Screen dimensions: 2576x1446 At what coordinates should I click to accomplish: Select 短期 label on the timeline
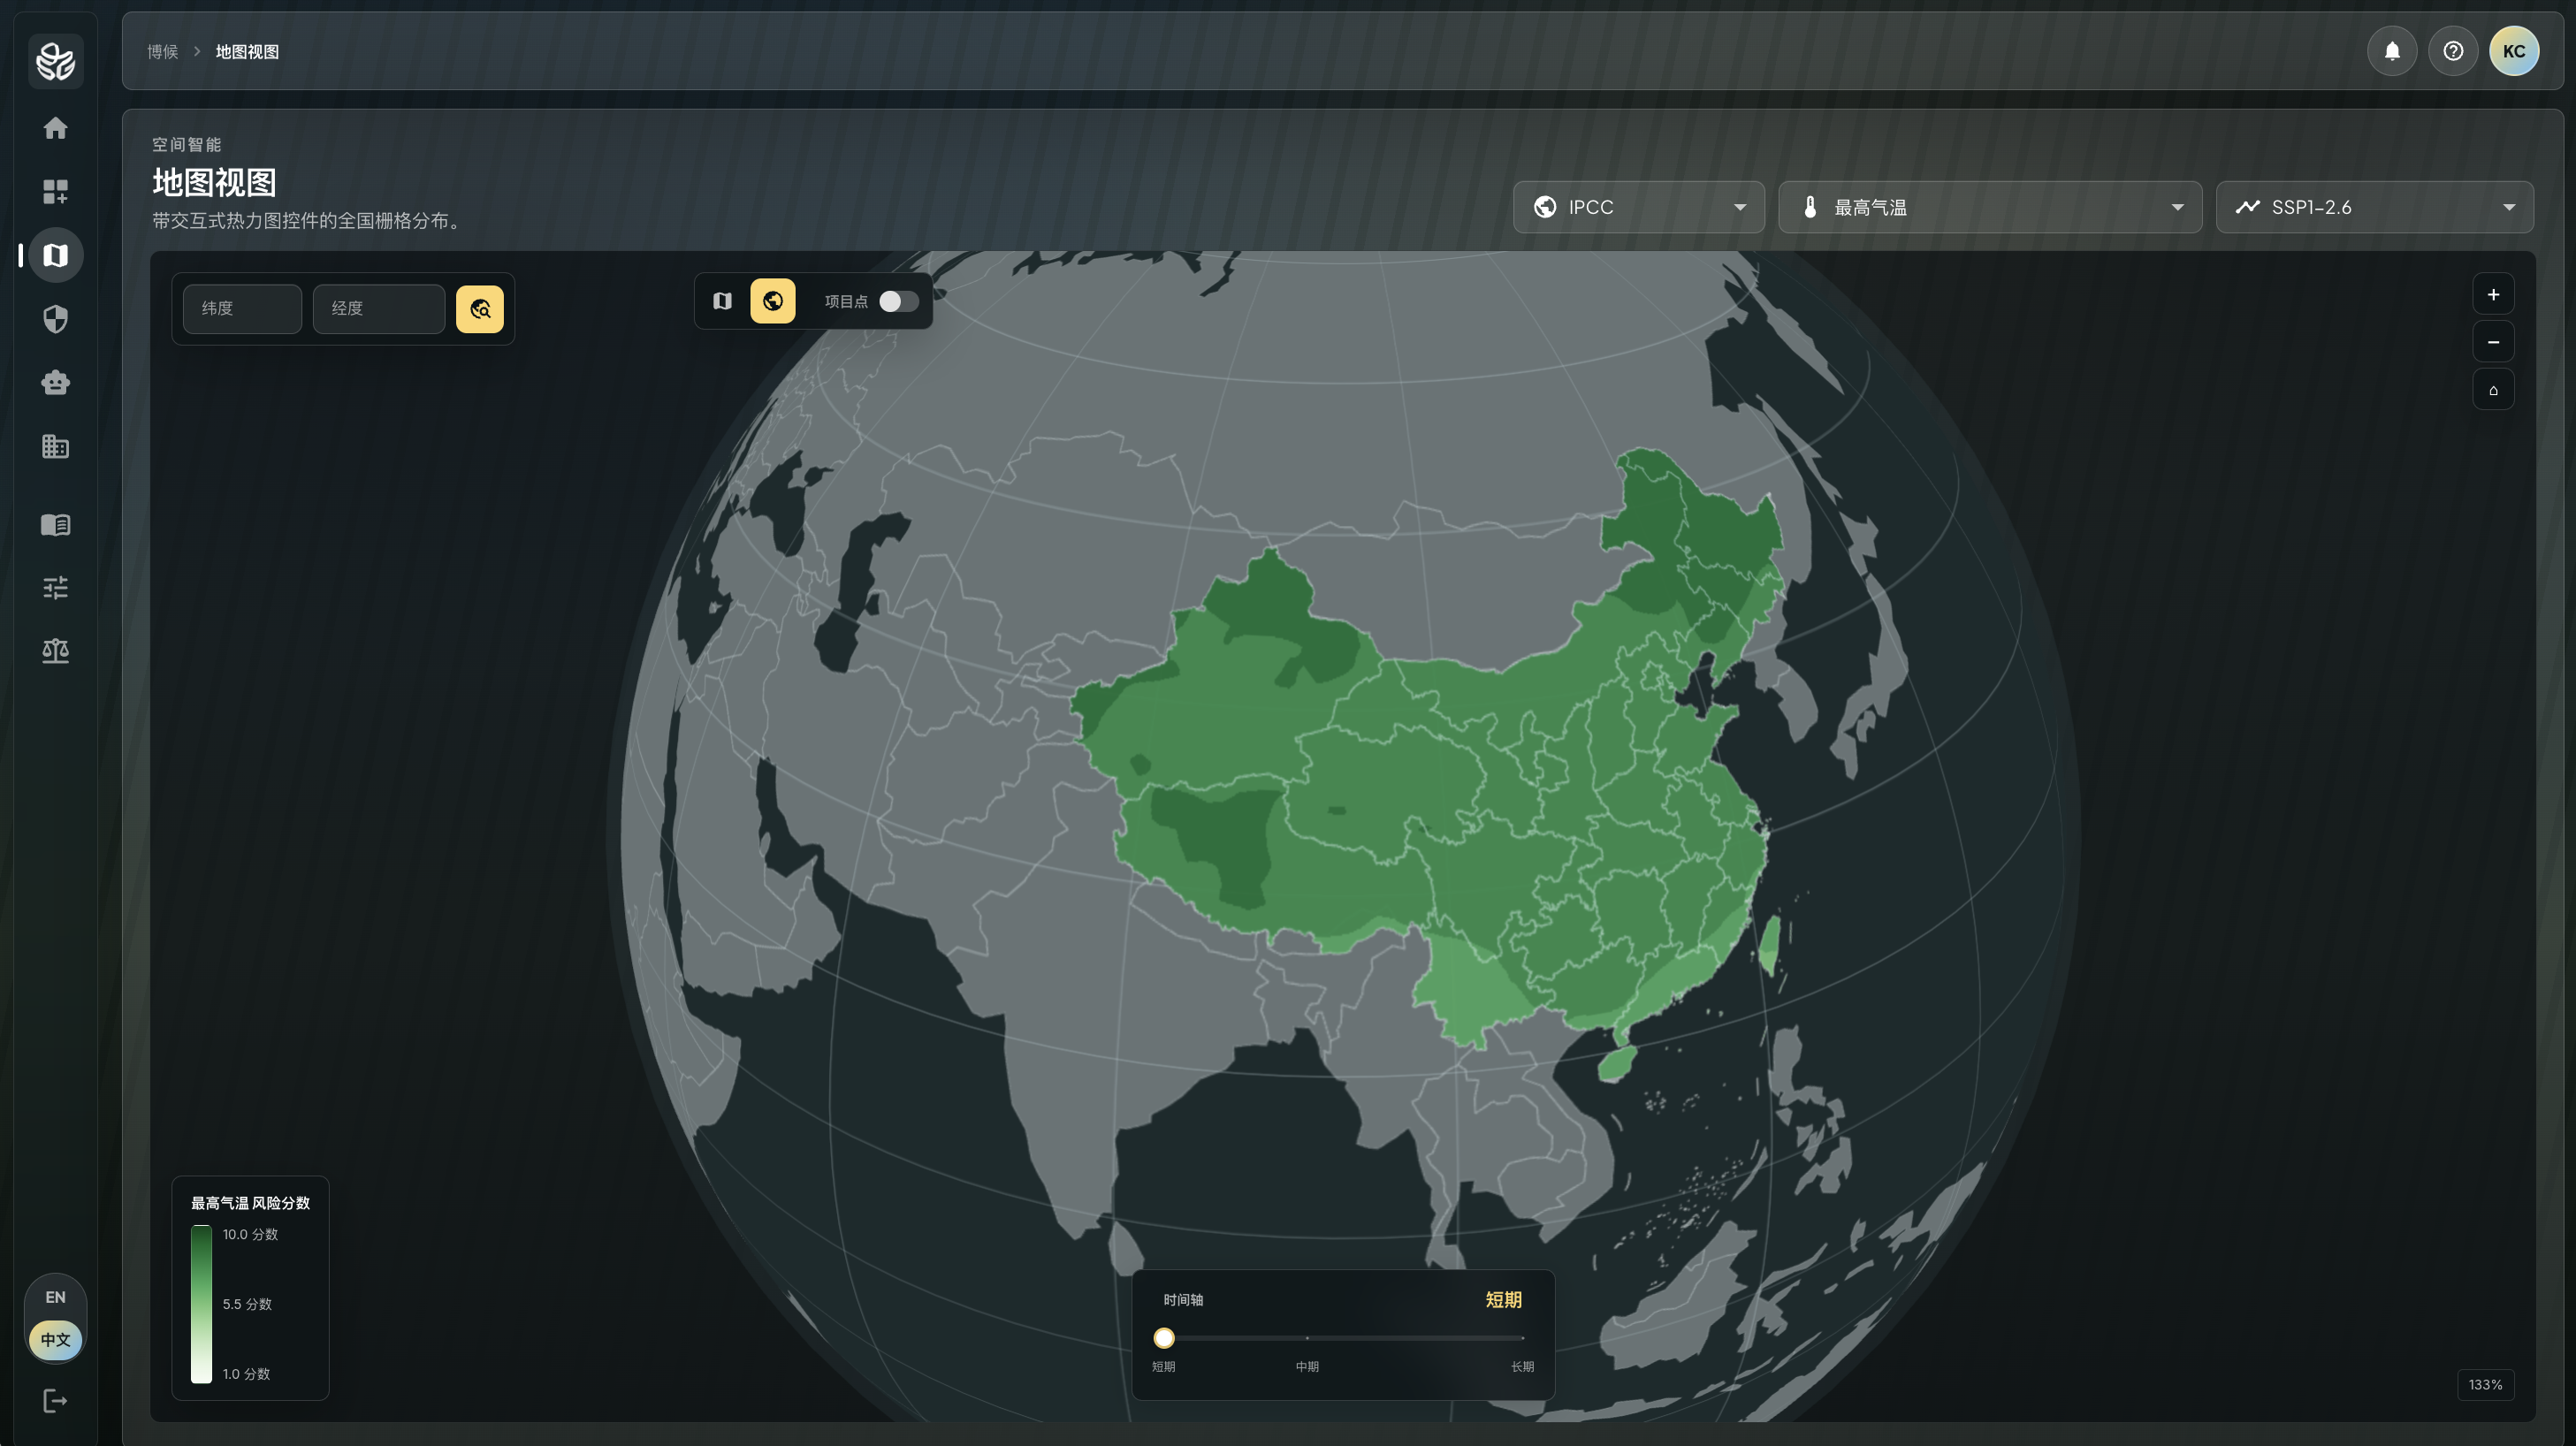(1163, 1367)
